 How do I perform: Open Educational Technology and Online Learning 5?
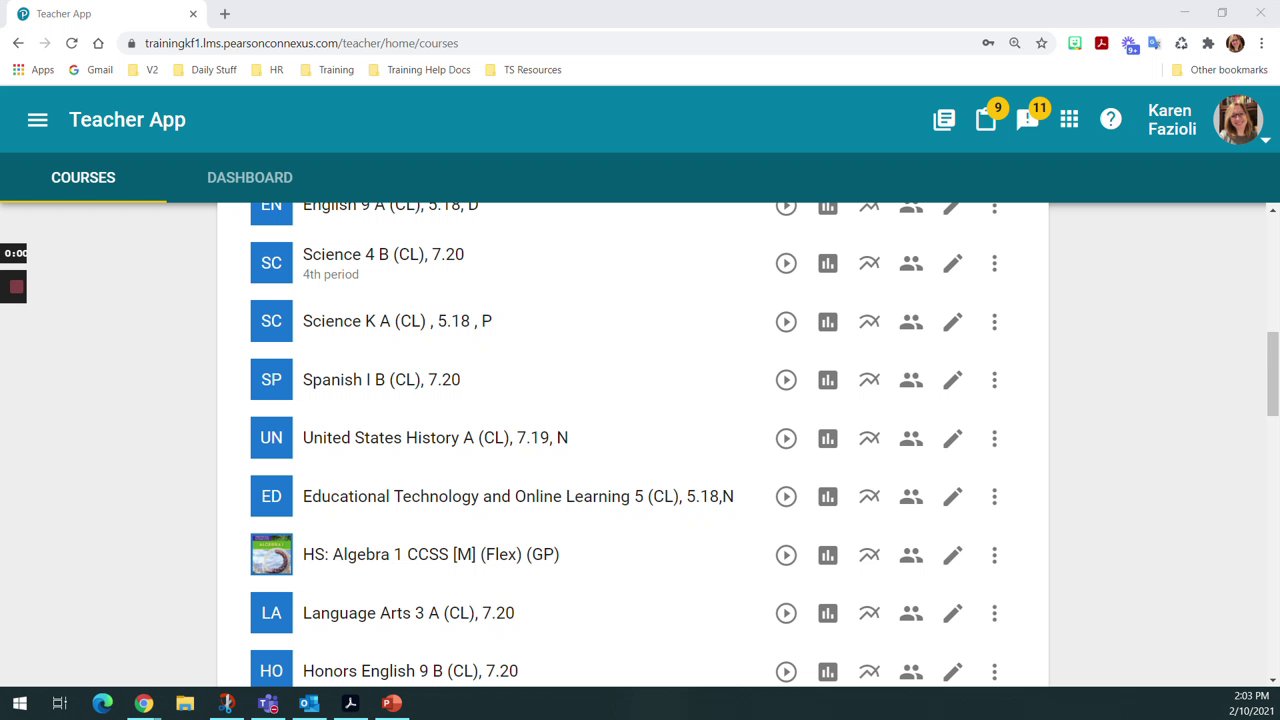click(518, 496)
